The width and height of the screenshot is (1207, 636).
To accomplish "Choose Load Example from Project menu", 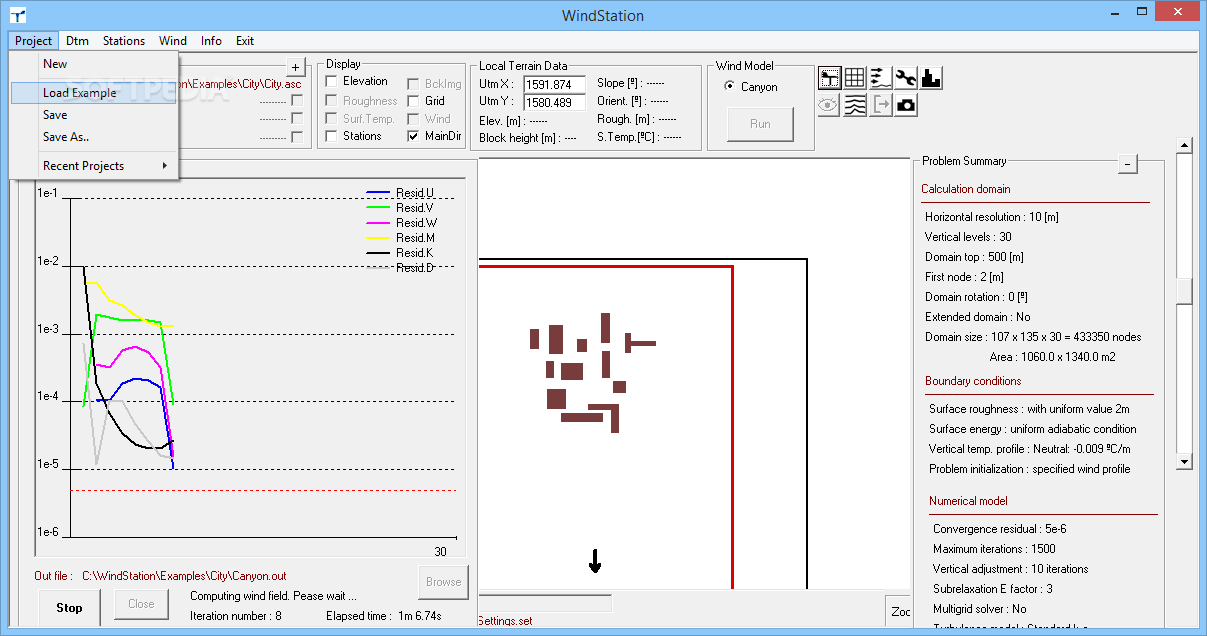I will [x=94, y=93].
